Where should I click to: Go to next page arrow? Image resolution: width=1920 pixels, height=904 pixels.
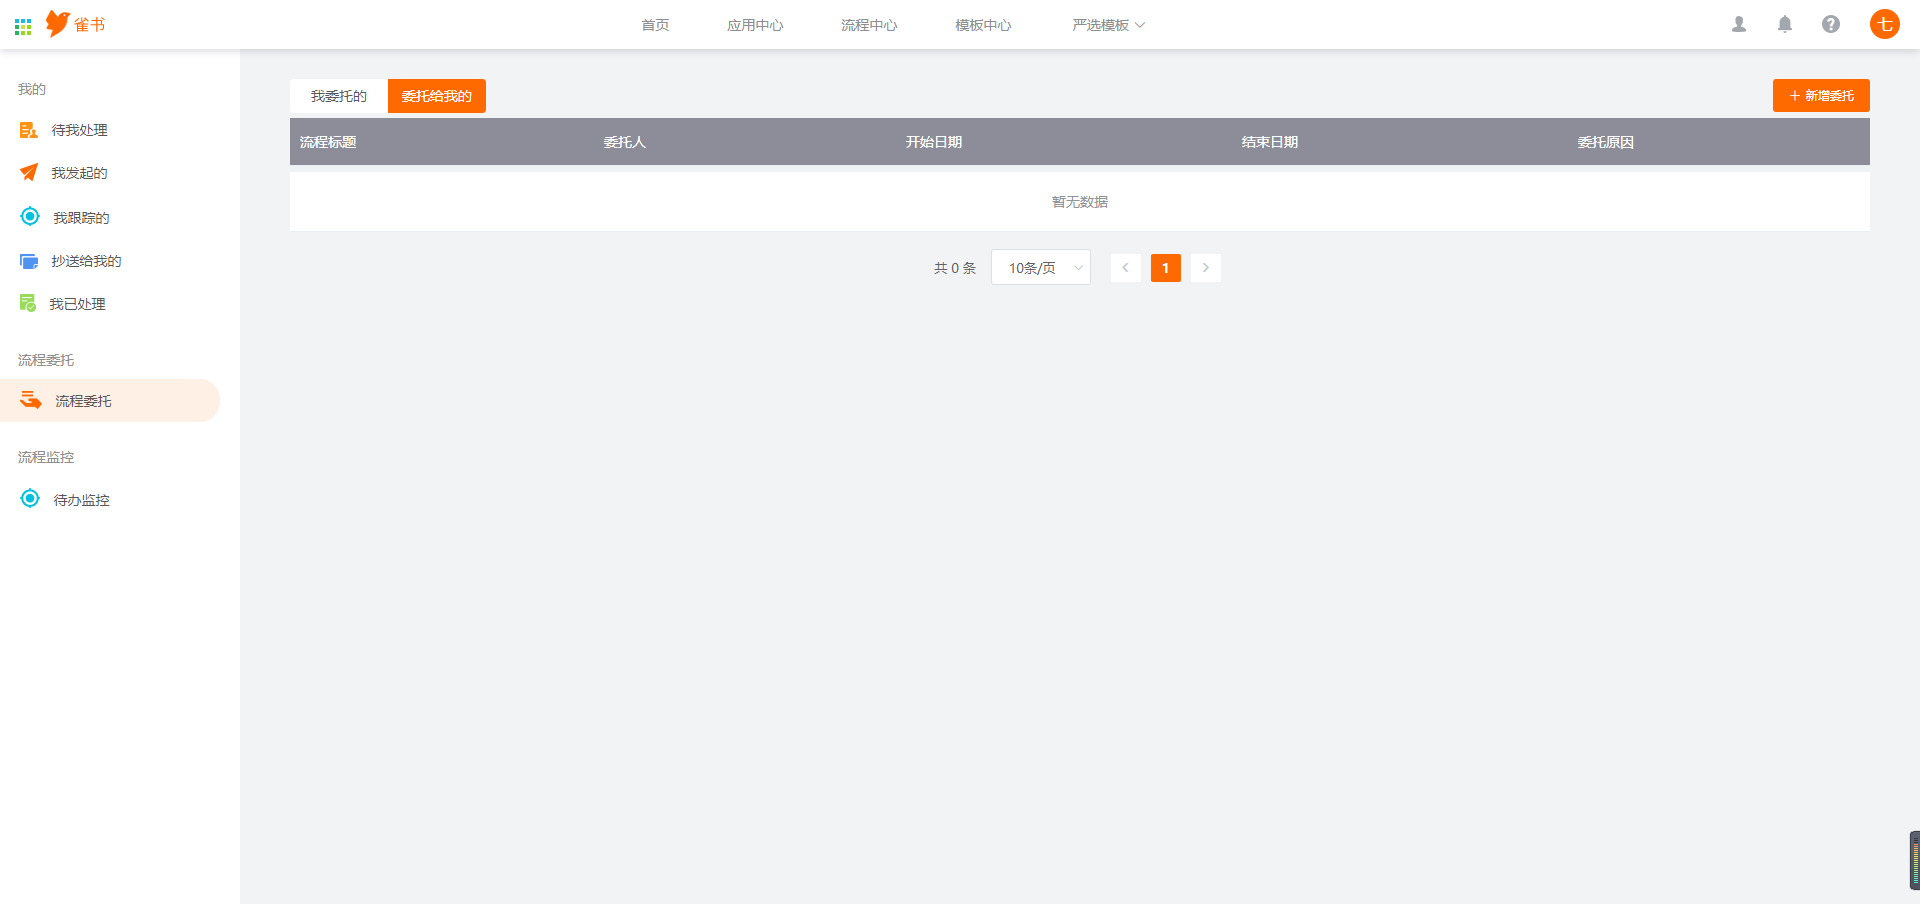coord(1206,268)
